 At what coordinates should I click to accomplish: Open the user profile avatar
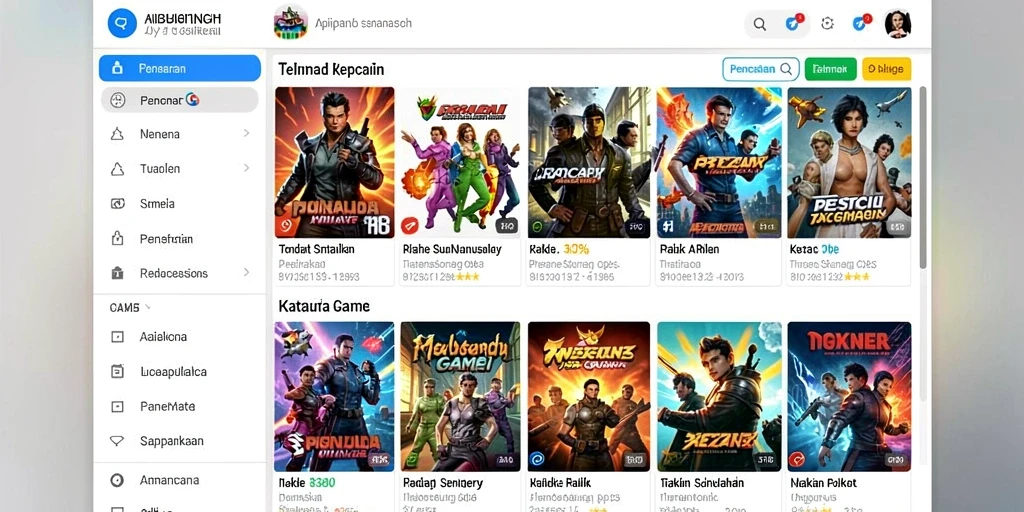pyautogui.click(x=898, y=24)
